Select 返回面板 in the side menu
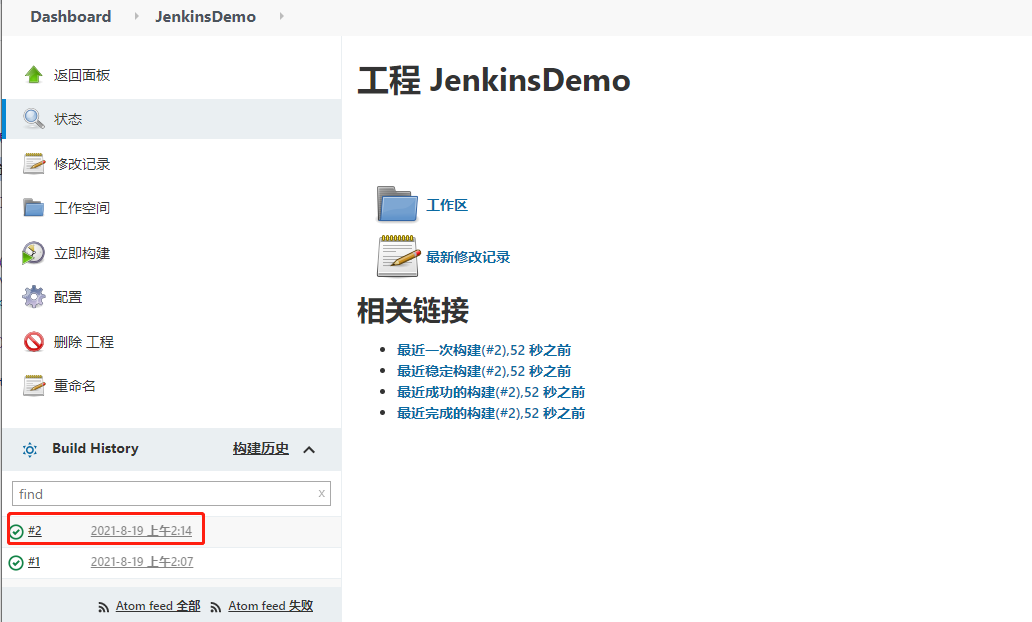Screen dimensions: 1032x622 tap(82, 75)
